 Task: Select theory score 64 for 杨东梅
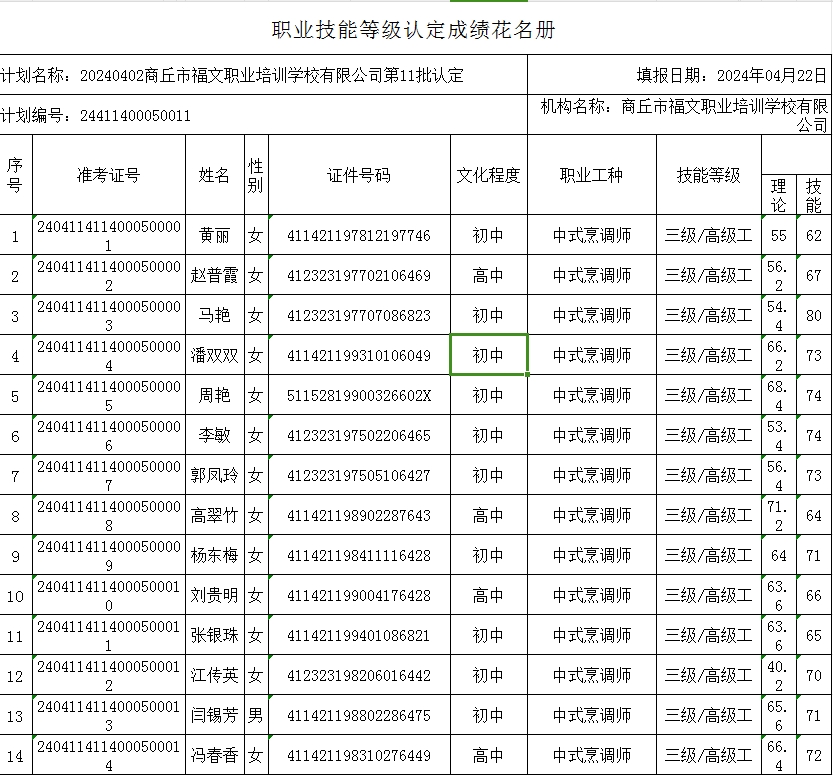pyautogui.click(x=779, y=555)
